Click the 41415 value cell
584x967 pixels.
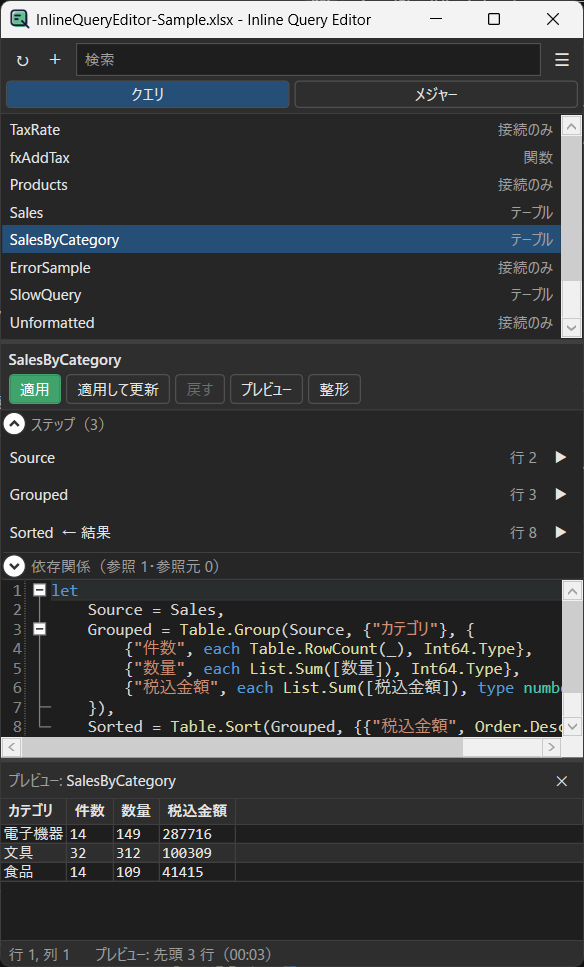197,872
